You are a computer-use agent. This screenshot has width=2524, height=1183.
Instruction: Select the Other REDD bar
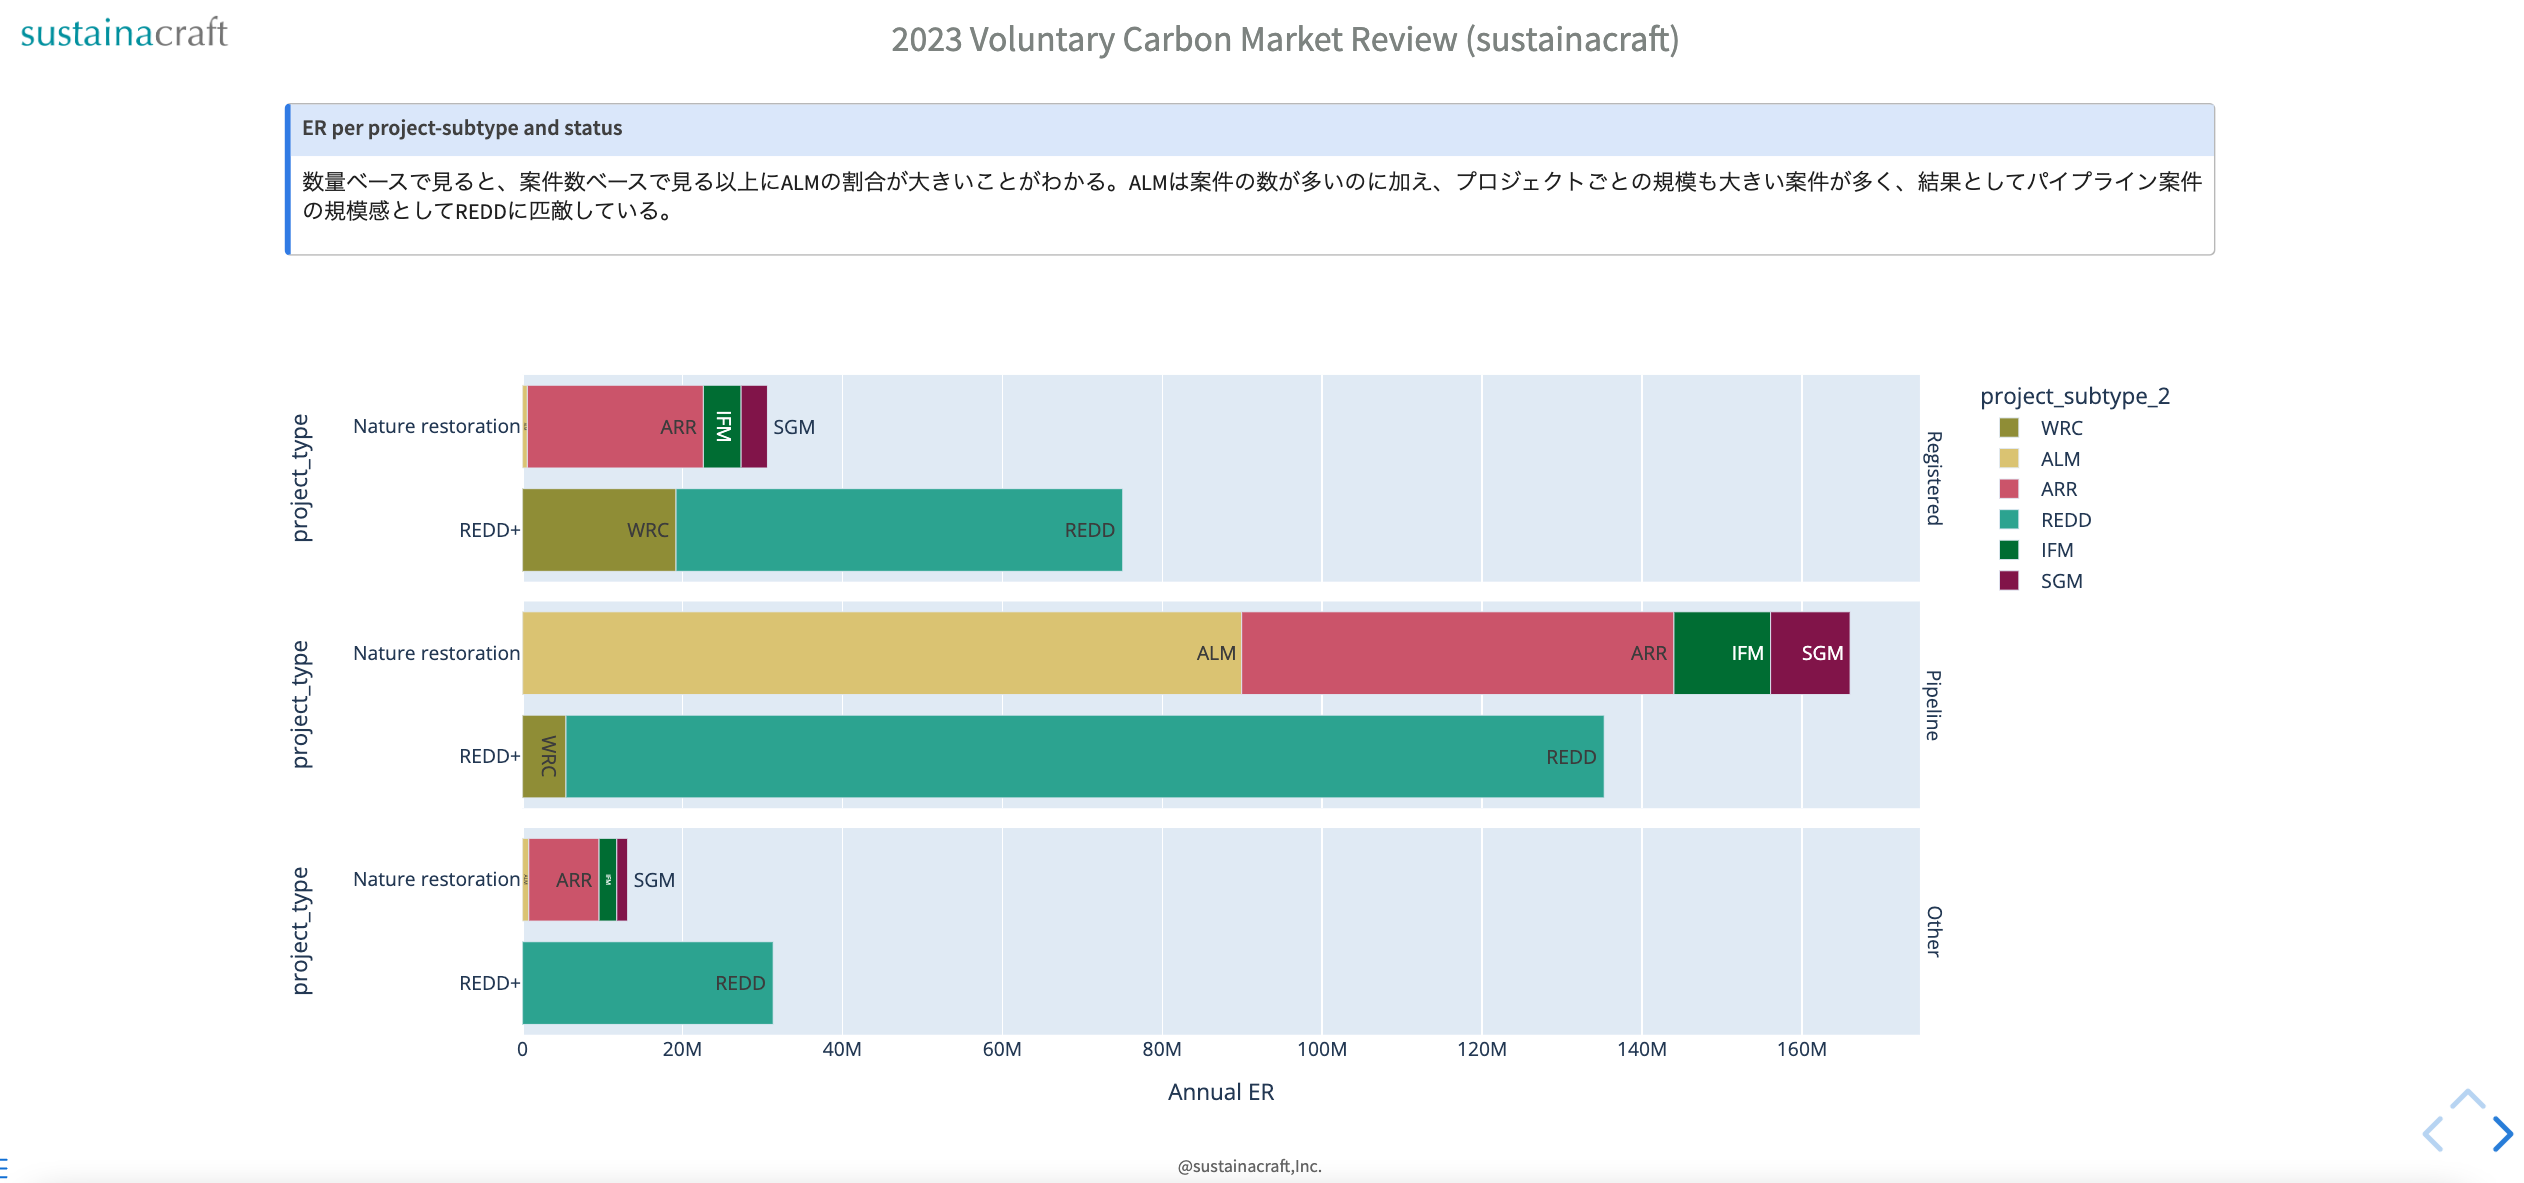(646, 983)
